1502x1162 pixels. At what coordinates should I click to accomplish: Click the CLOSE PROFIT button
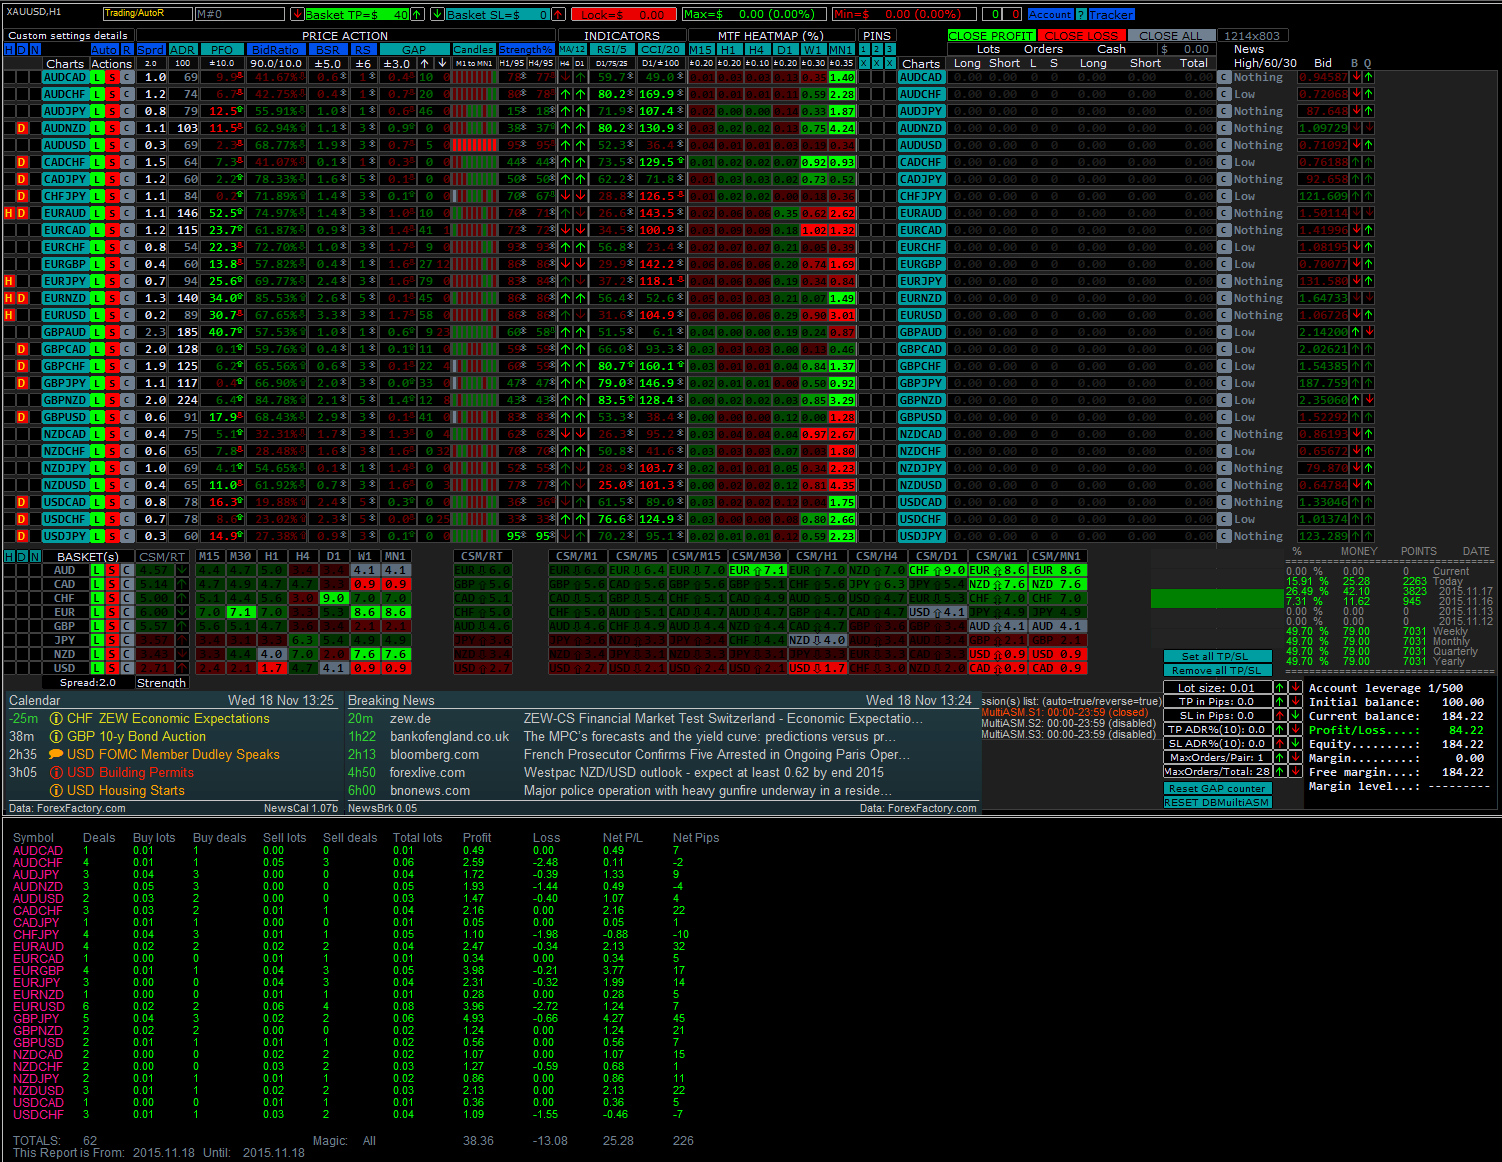(991, 36)
